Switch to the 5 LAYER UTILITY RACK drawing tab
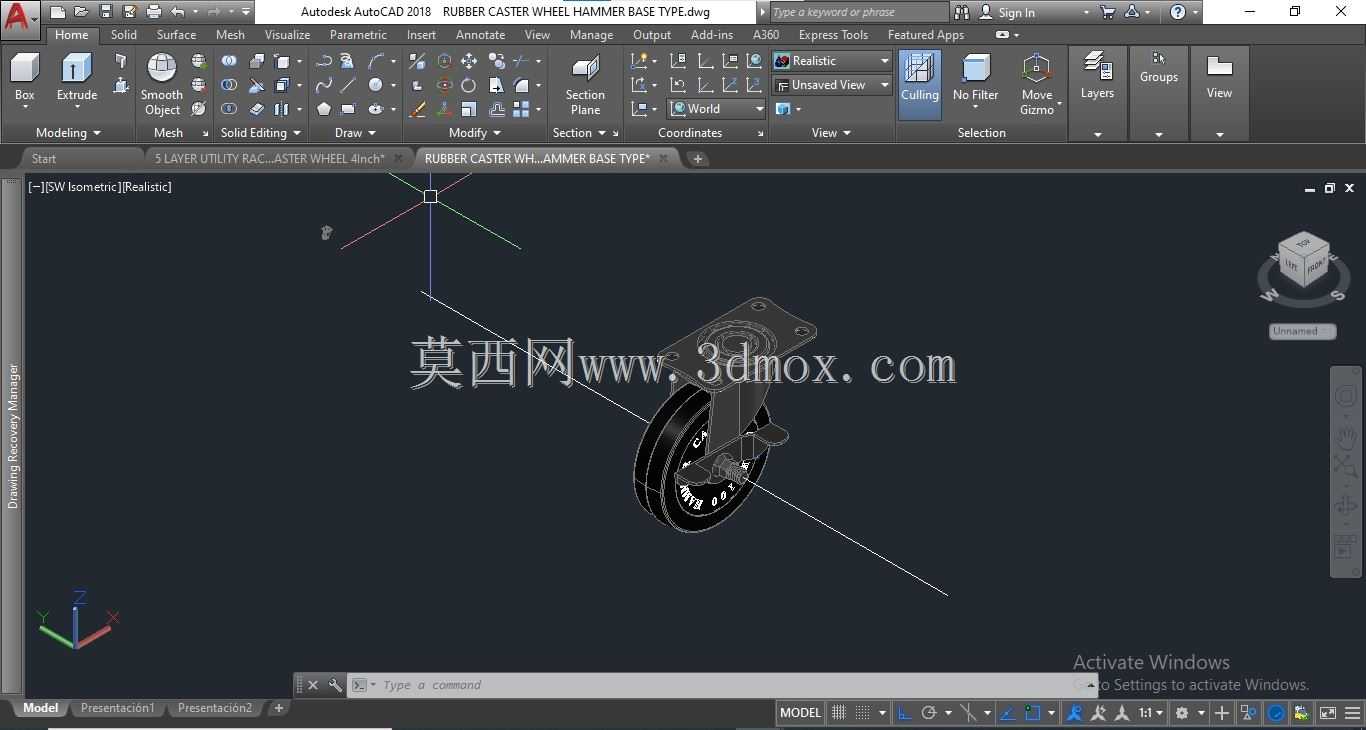The image size is (1366, 730). coord(269,158)
